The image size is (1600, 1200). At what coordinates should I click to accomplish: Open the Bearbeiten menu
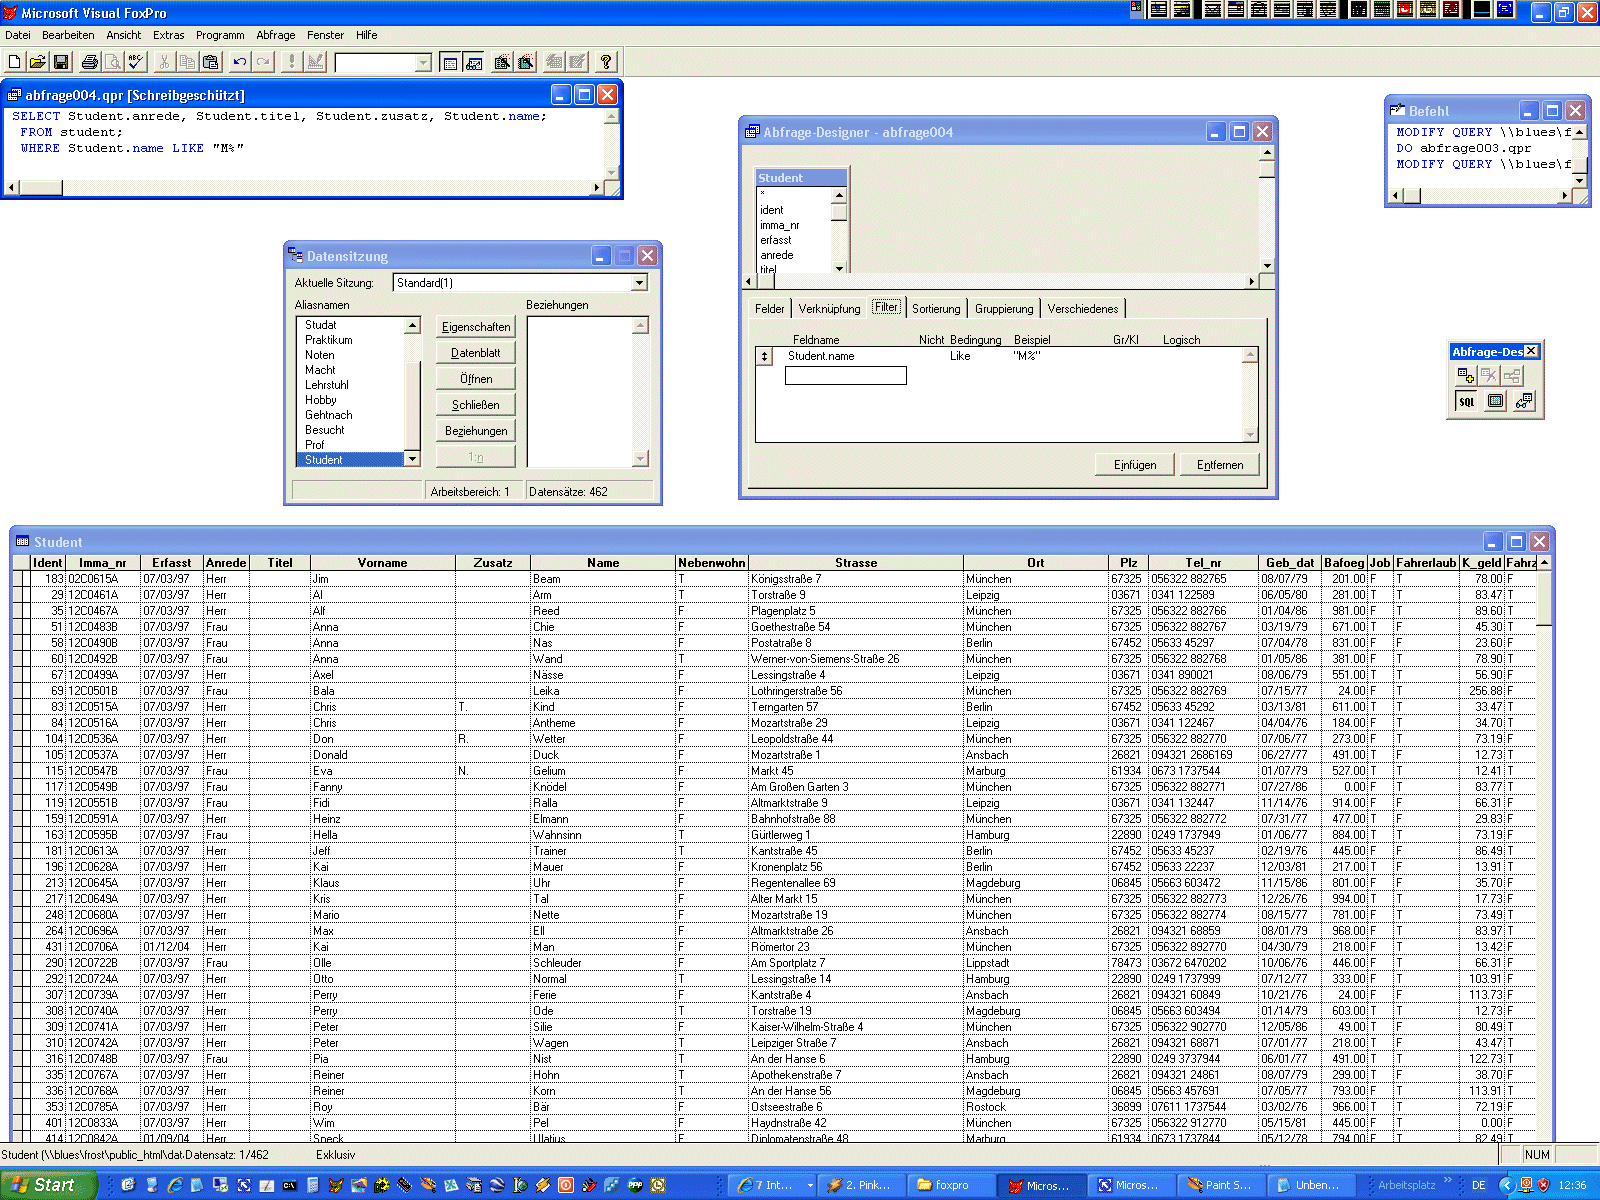pyautogui.click(x=68, y=35)
